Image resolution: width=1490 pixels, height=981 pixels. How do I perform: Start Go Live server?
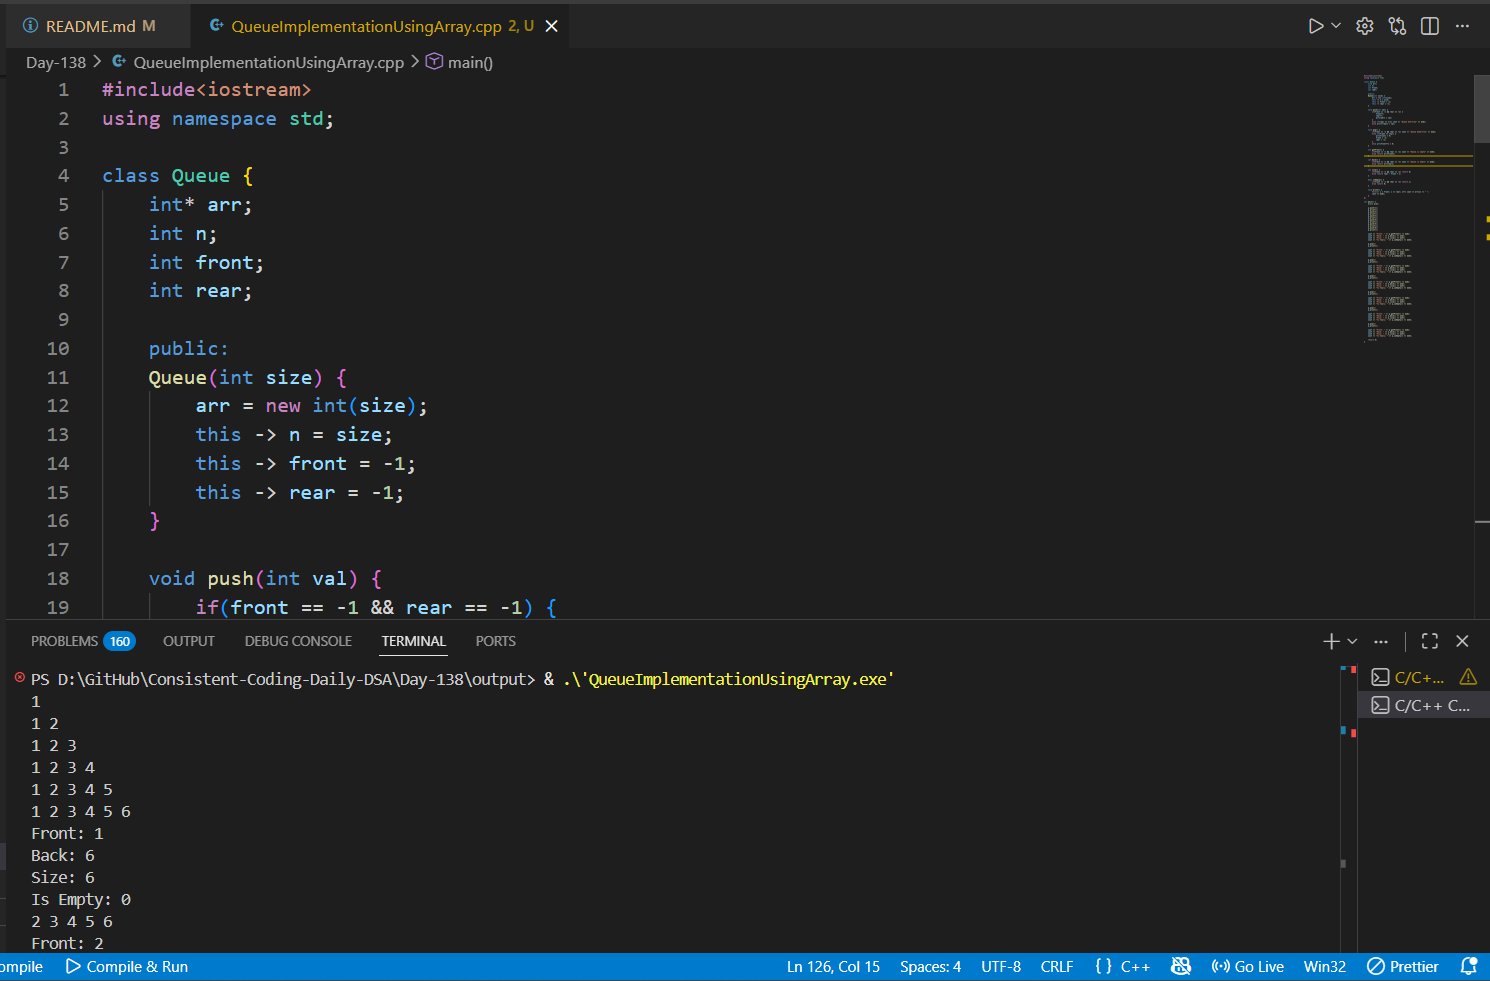click(1247, 966)
